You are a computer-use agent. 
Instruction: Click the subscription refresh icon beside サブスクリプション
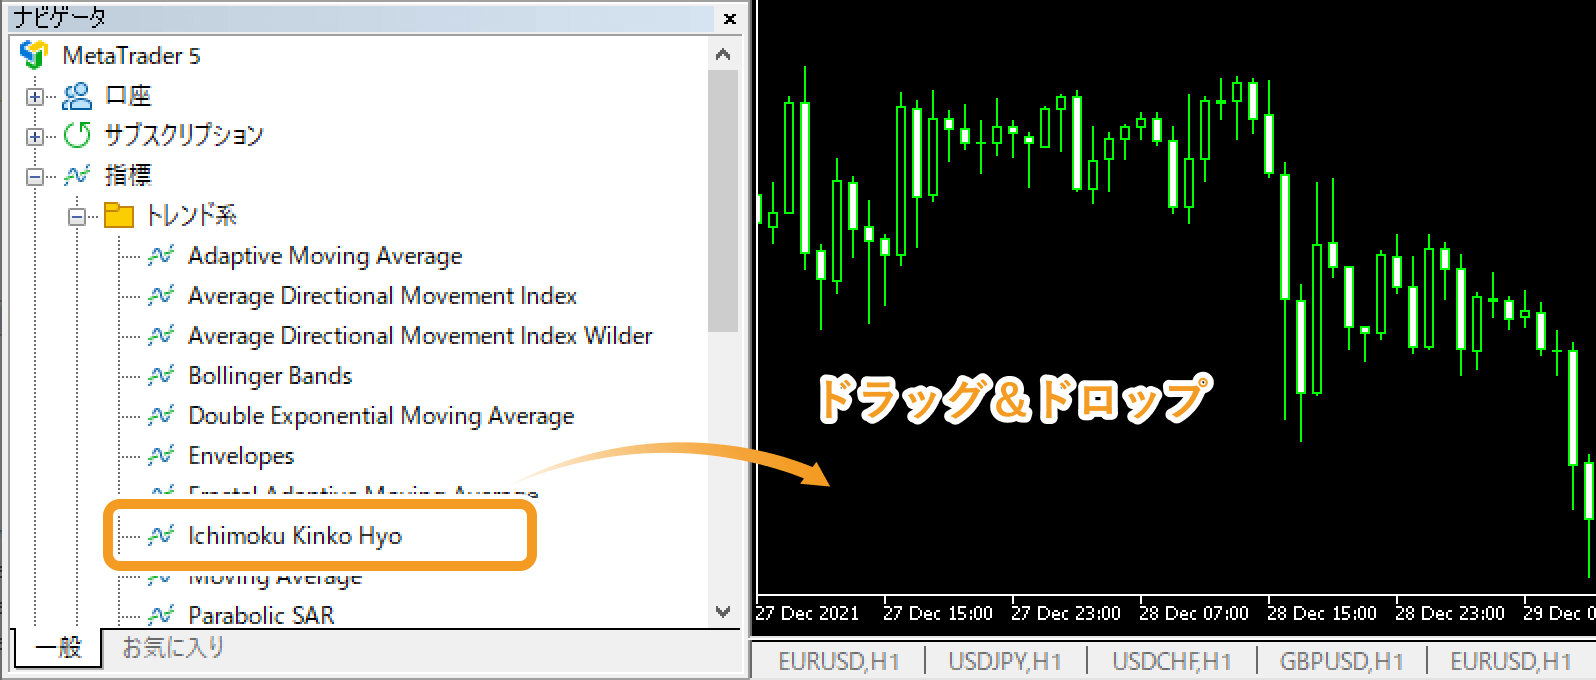(77, 135)
